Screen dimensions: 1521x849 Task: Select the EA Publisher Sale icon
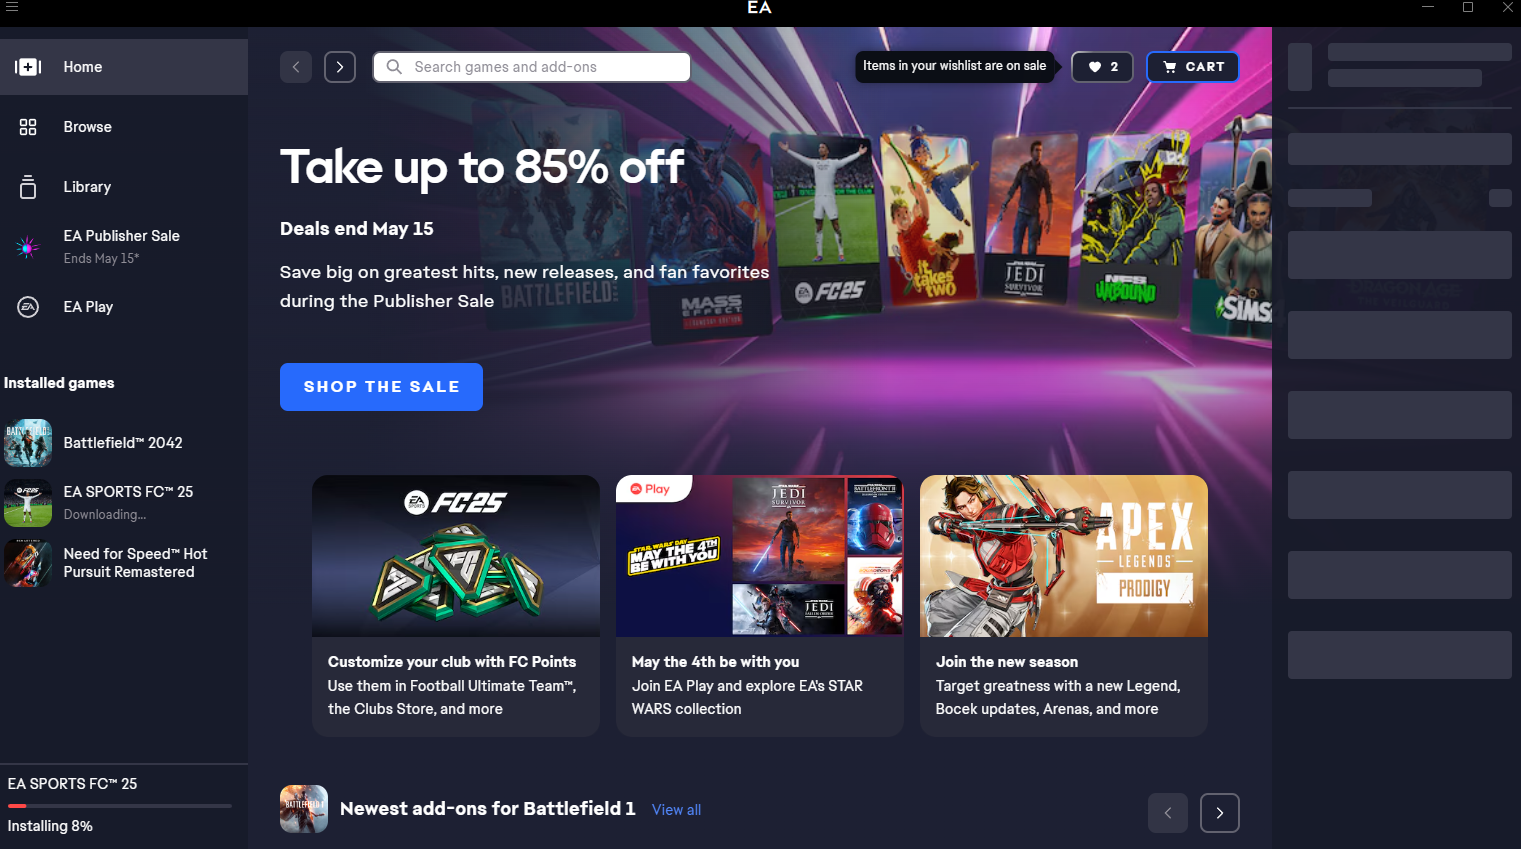pos(28,247)
